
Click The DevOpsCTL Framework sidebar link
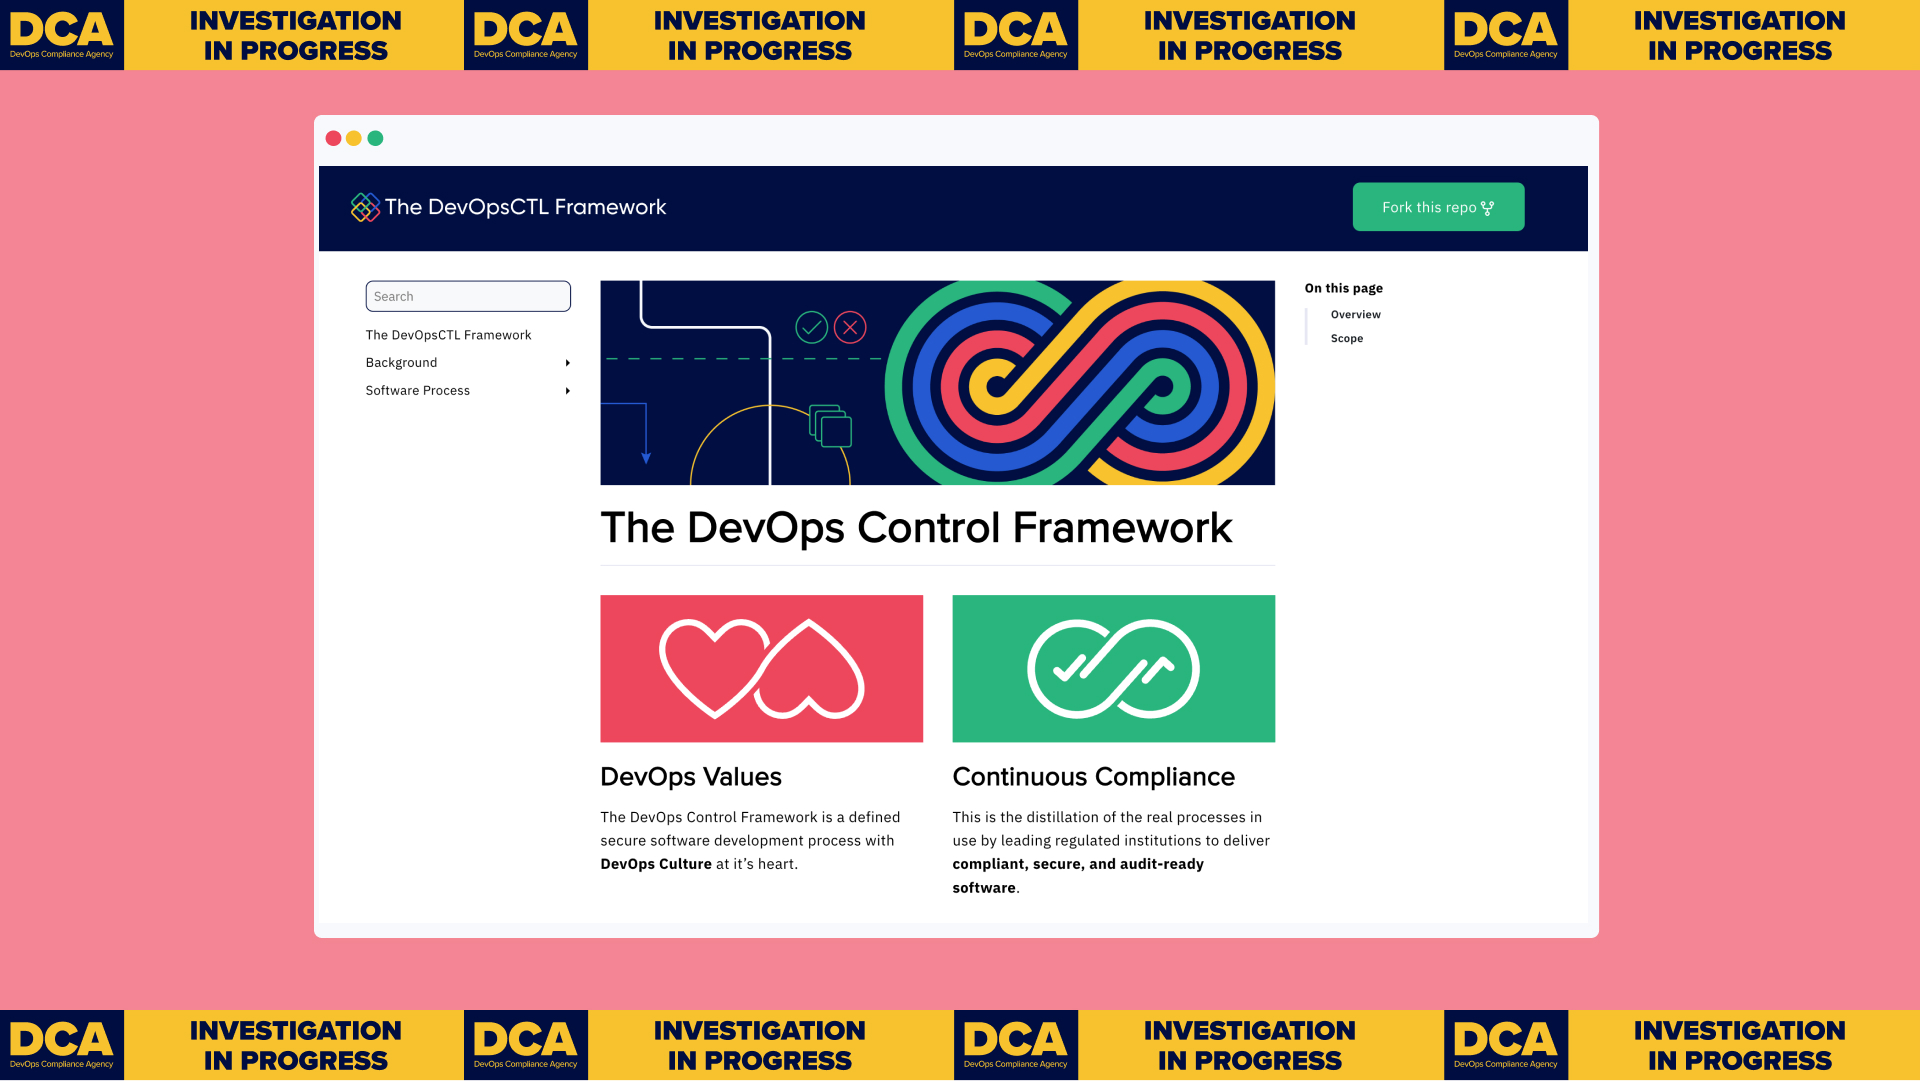[448, 334]
